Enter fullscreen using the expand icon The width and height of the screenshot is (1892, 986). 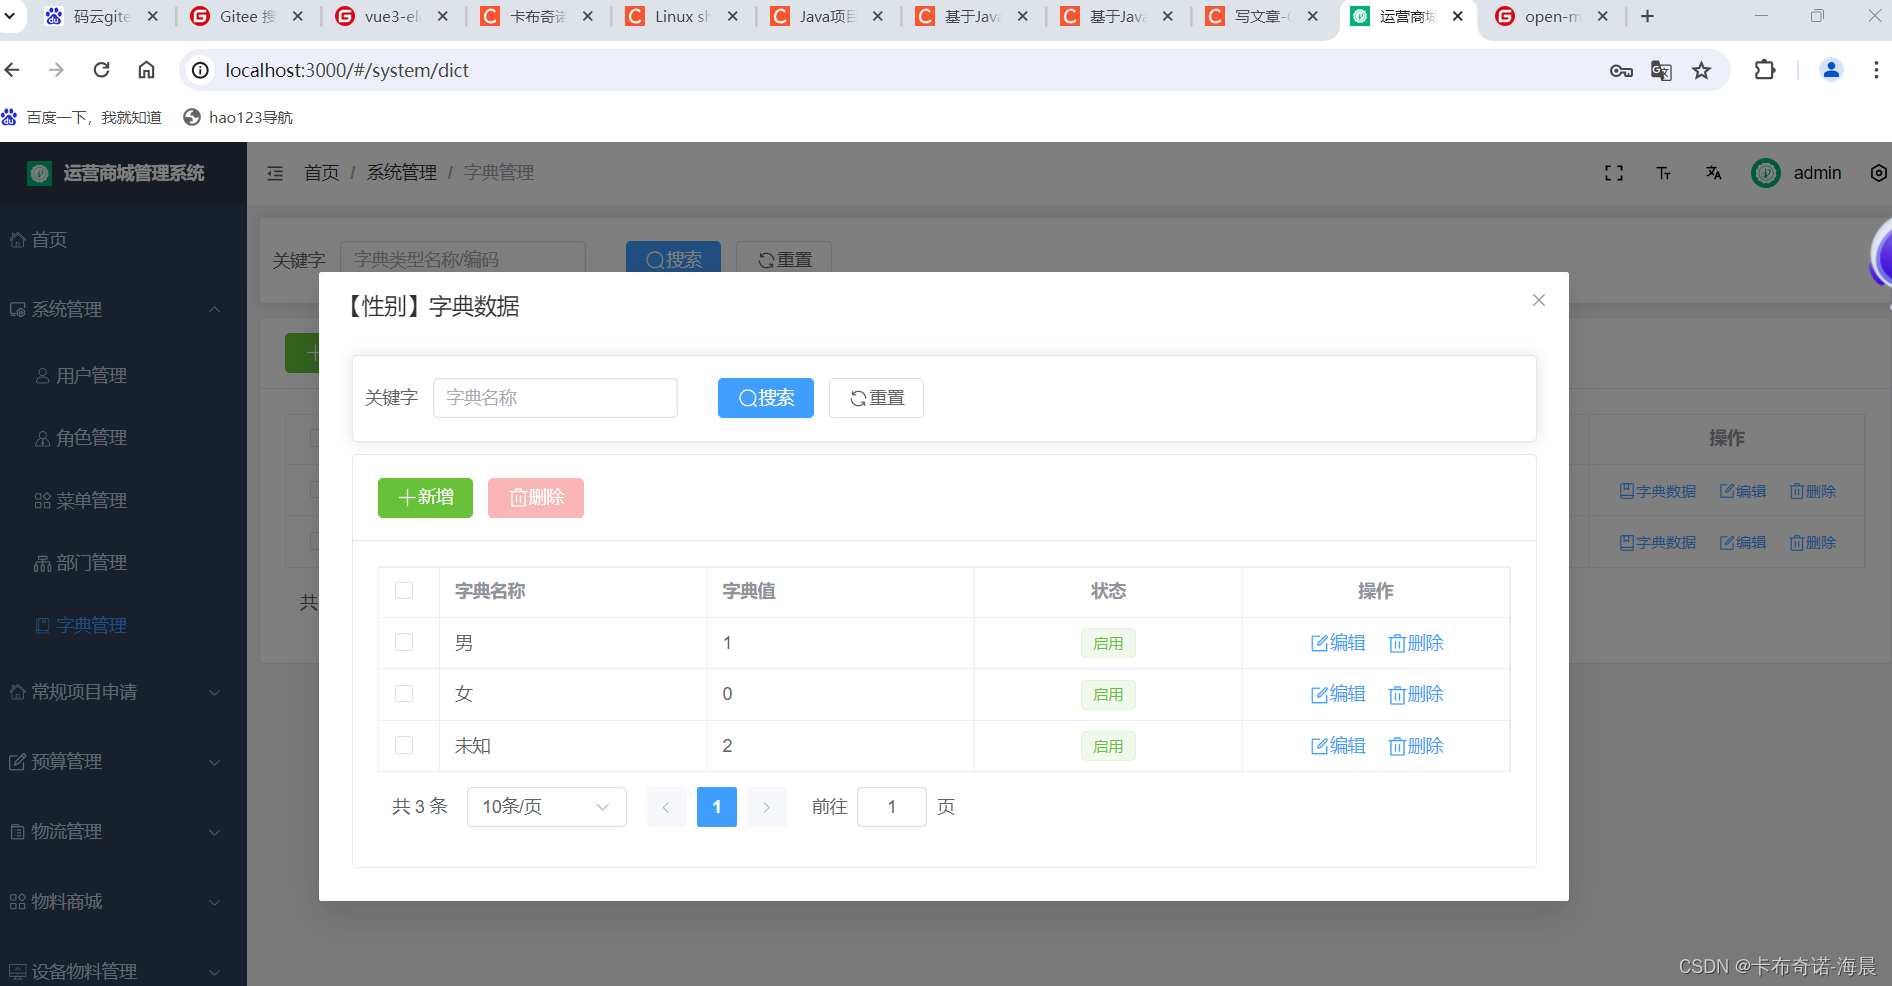tap(1613, 172)
